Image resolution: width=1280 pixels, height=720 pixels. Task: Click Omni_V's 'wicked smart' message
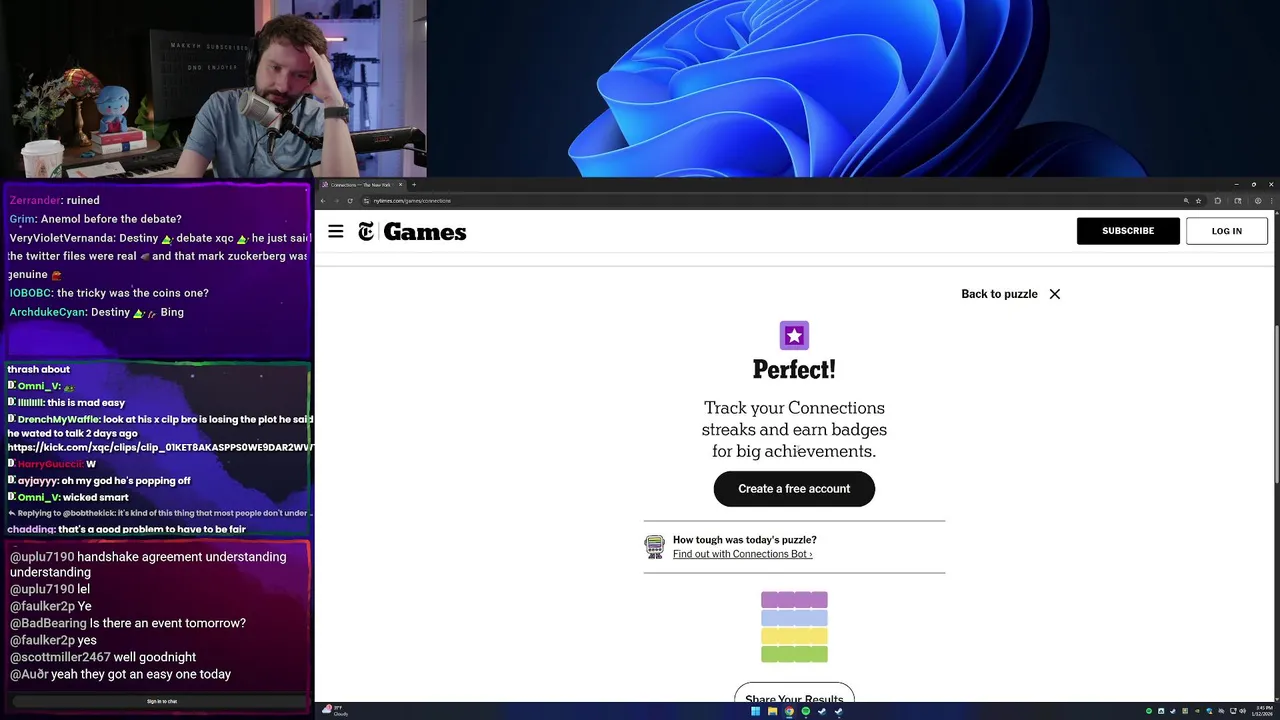[68, 497]
